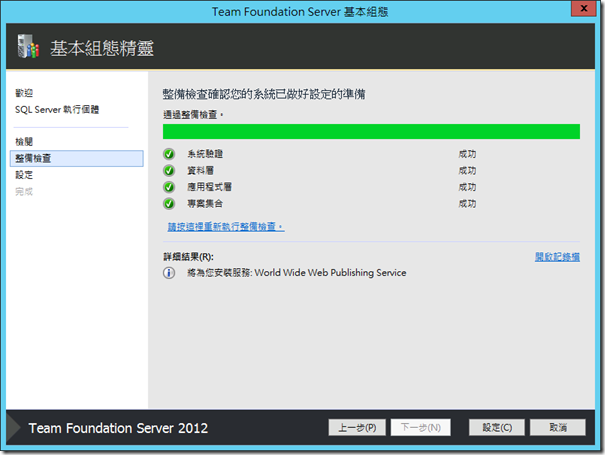Click the link to rerun readiness checks

pyautogui.click(x=226, y=227)
